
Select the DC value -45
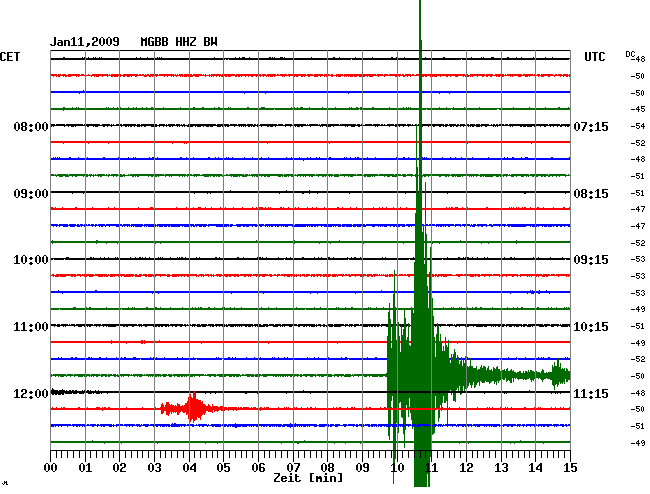pyautogui.click(x=638, y=109)
